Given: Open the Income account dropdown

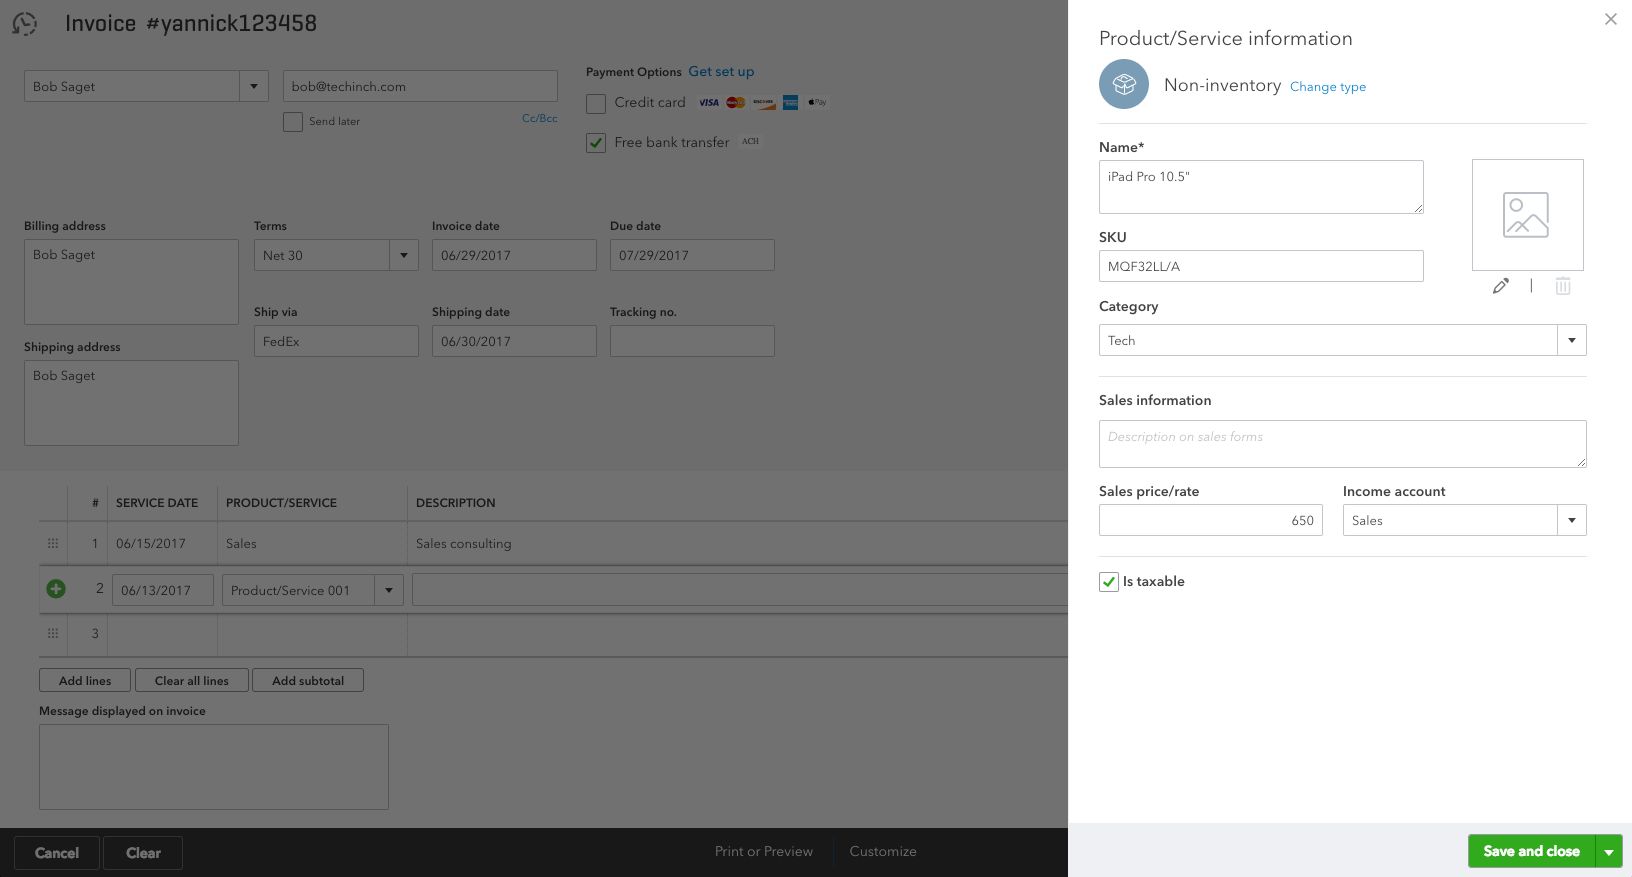Looking at the screenshot, I should (x=1571, y=520).
